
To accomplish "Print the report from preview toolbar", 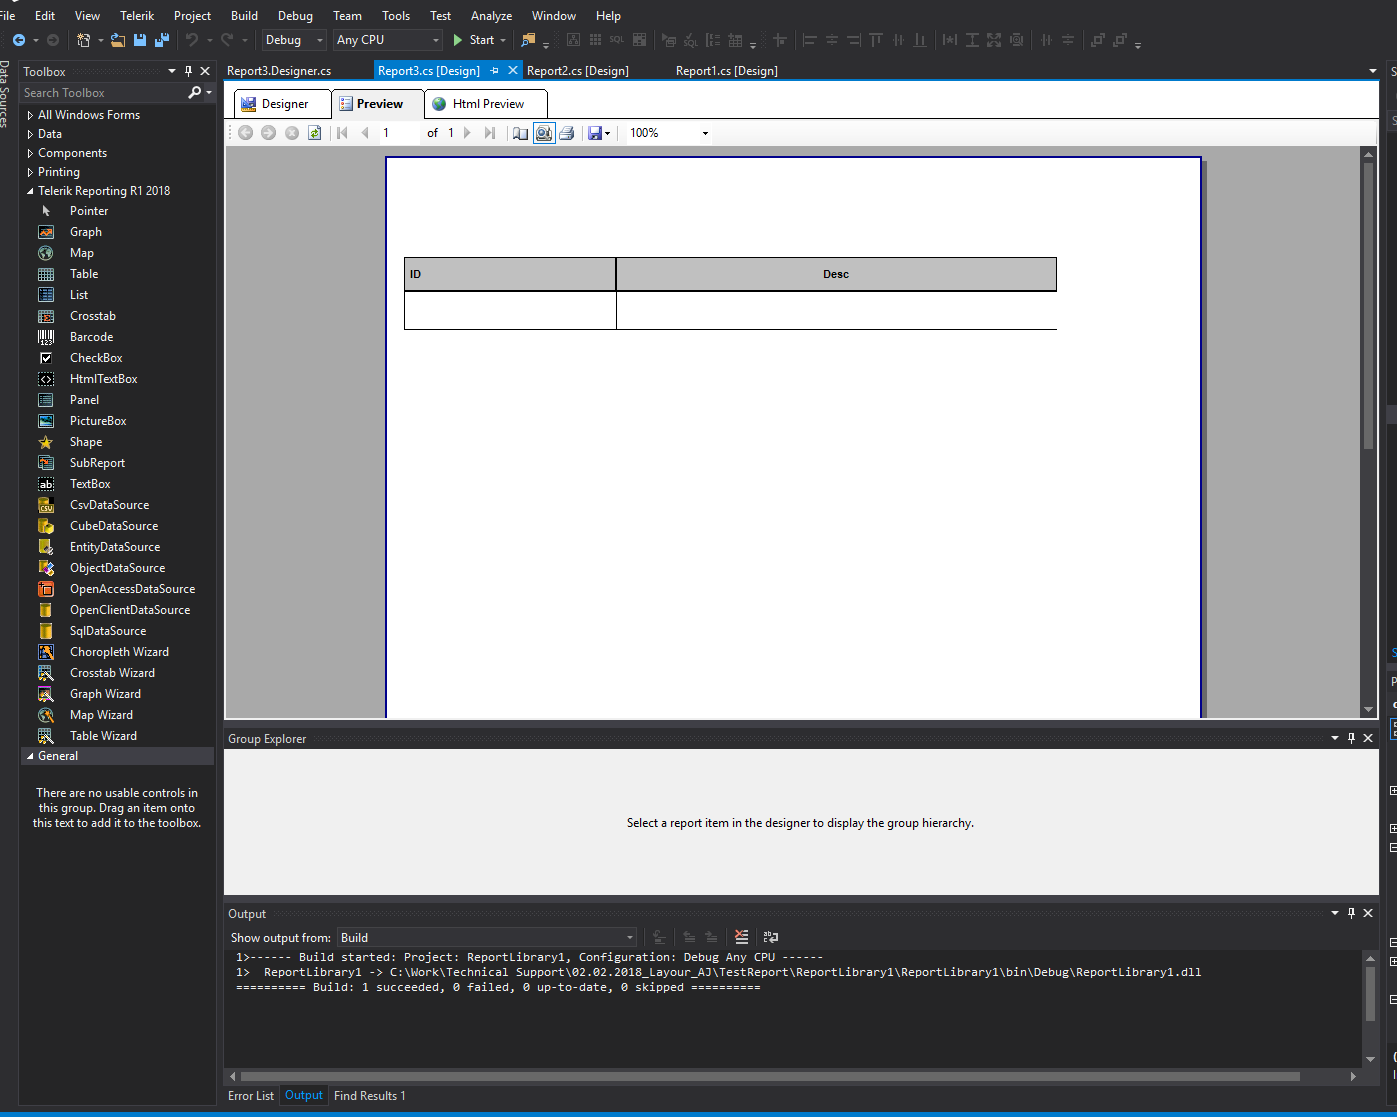I will point(567,133).
